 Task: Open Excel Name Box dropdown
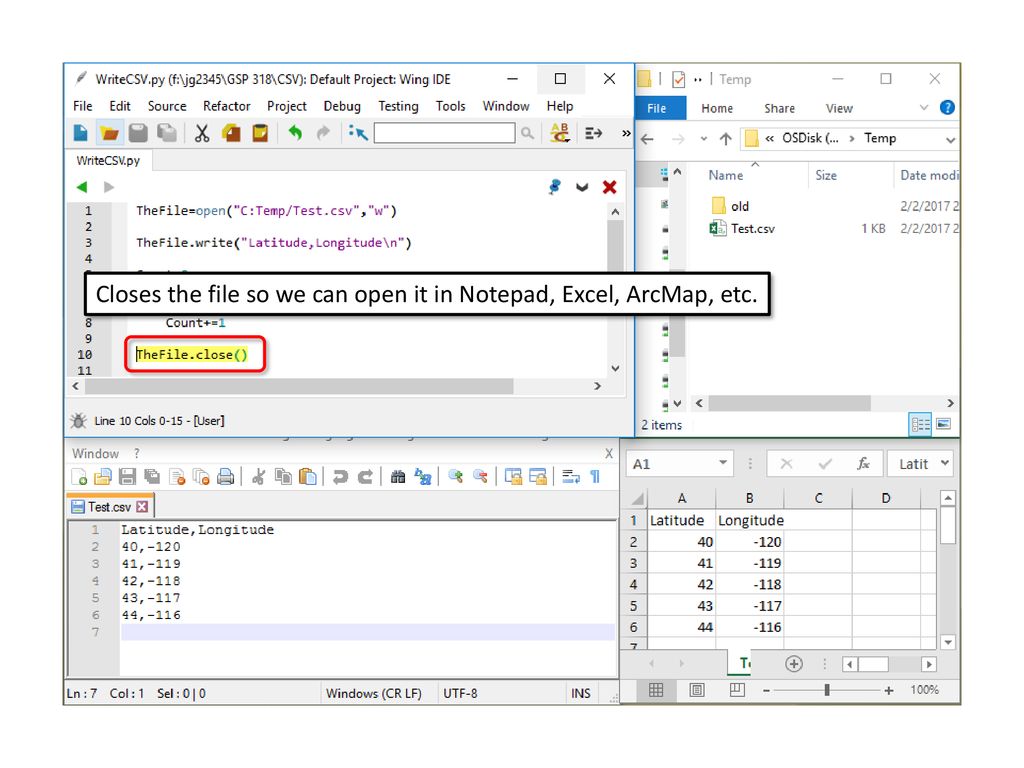coord(723,463)
